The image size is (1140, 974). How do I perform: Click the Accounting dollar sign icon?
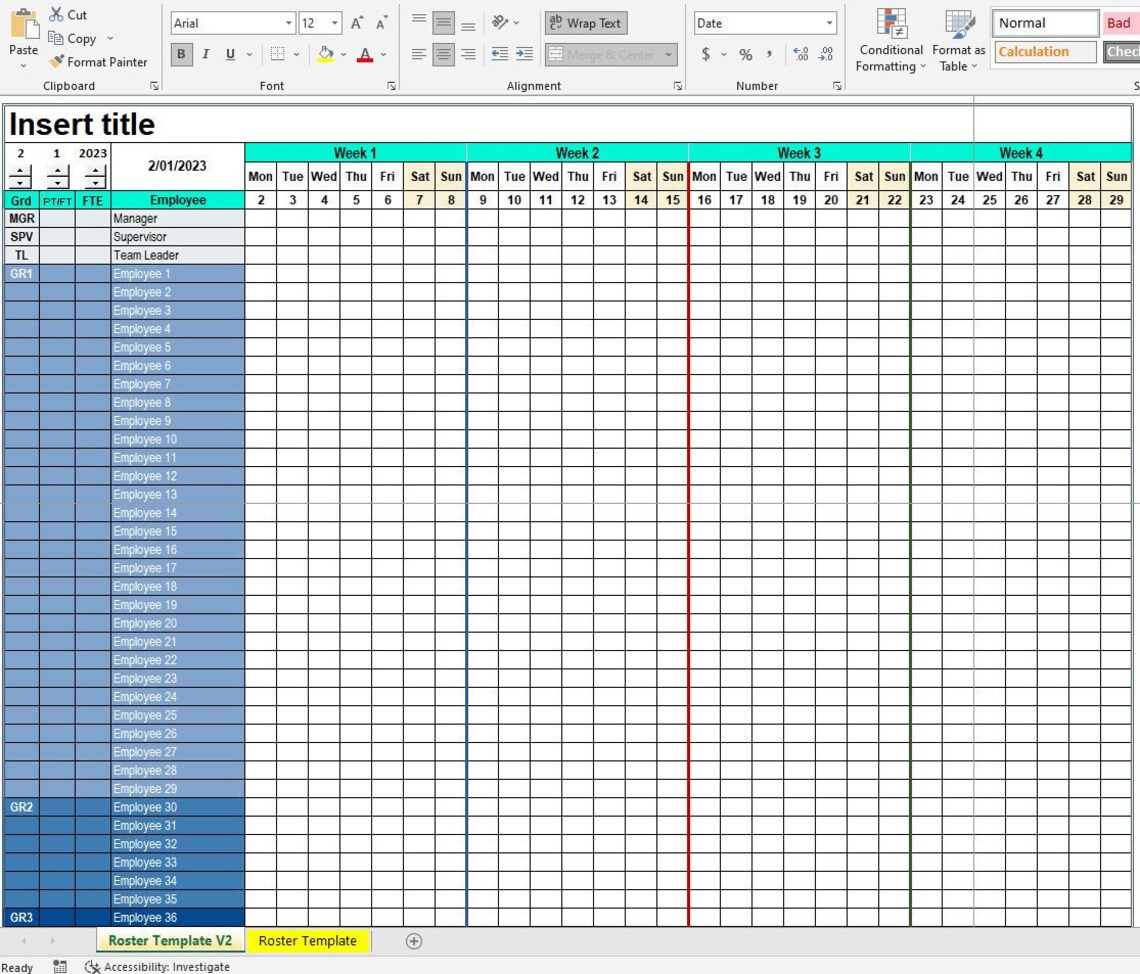[x=707, y=55]
